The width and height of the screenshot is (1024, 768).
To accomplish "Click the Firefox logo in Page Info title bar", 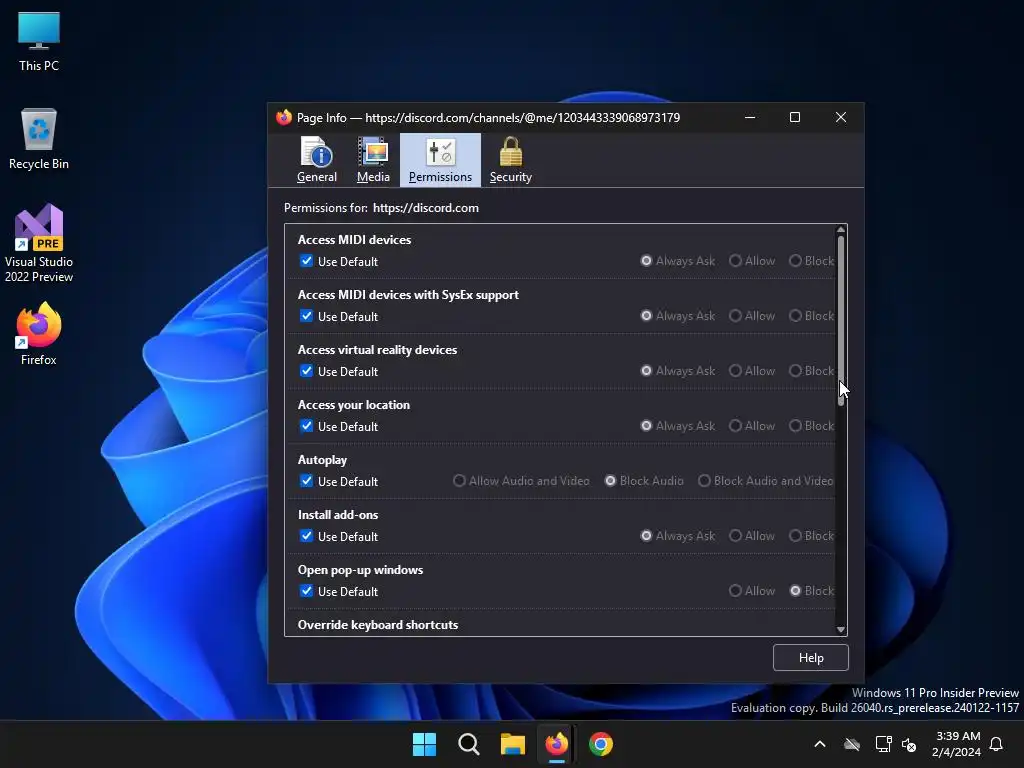I will (283, 117).
